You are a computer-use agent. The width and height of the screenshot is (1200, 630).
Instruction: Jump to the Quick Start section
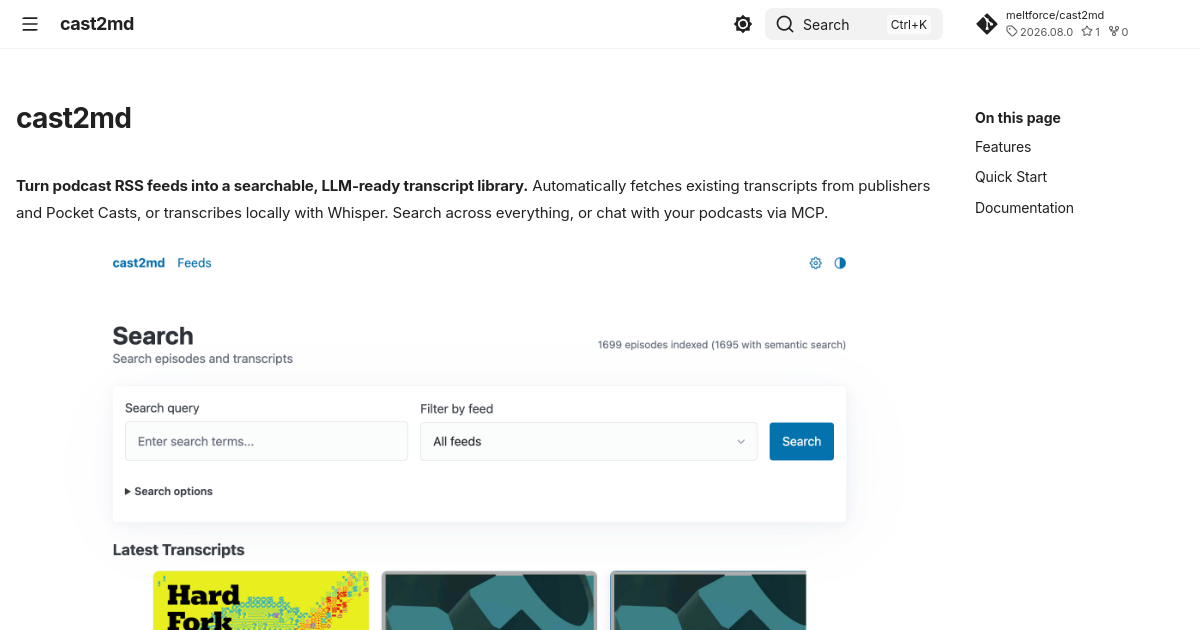click(1011, 177)
